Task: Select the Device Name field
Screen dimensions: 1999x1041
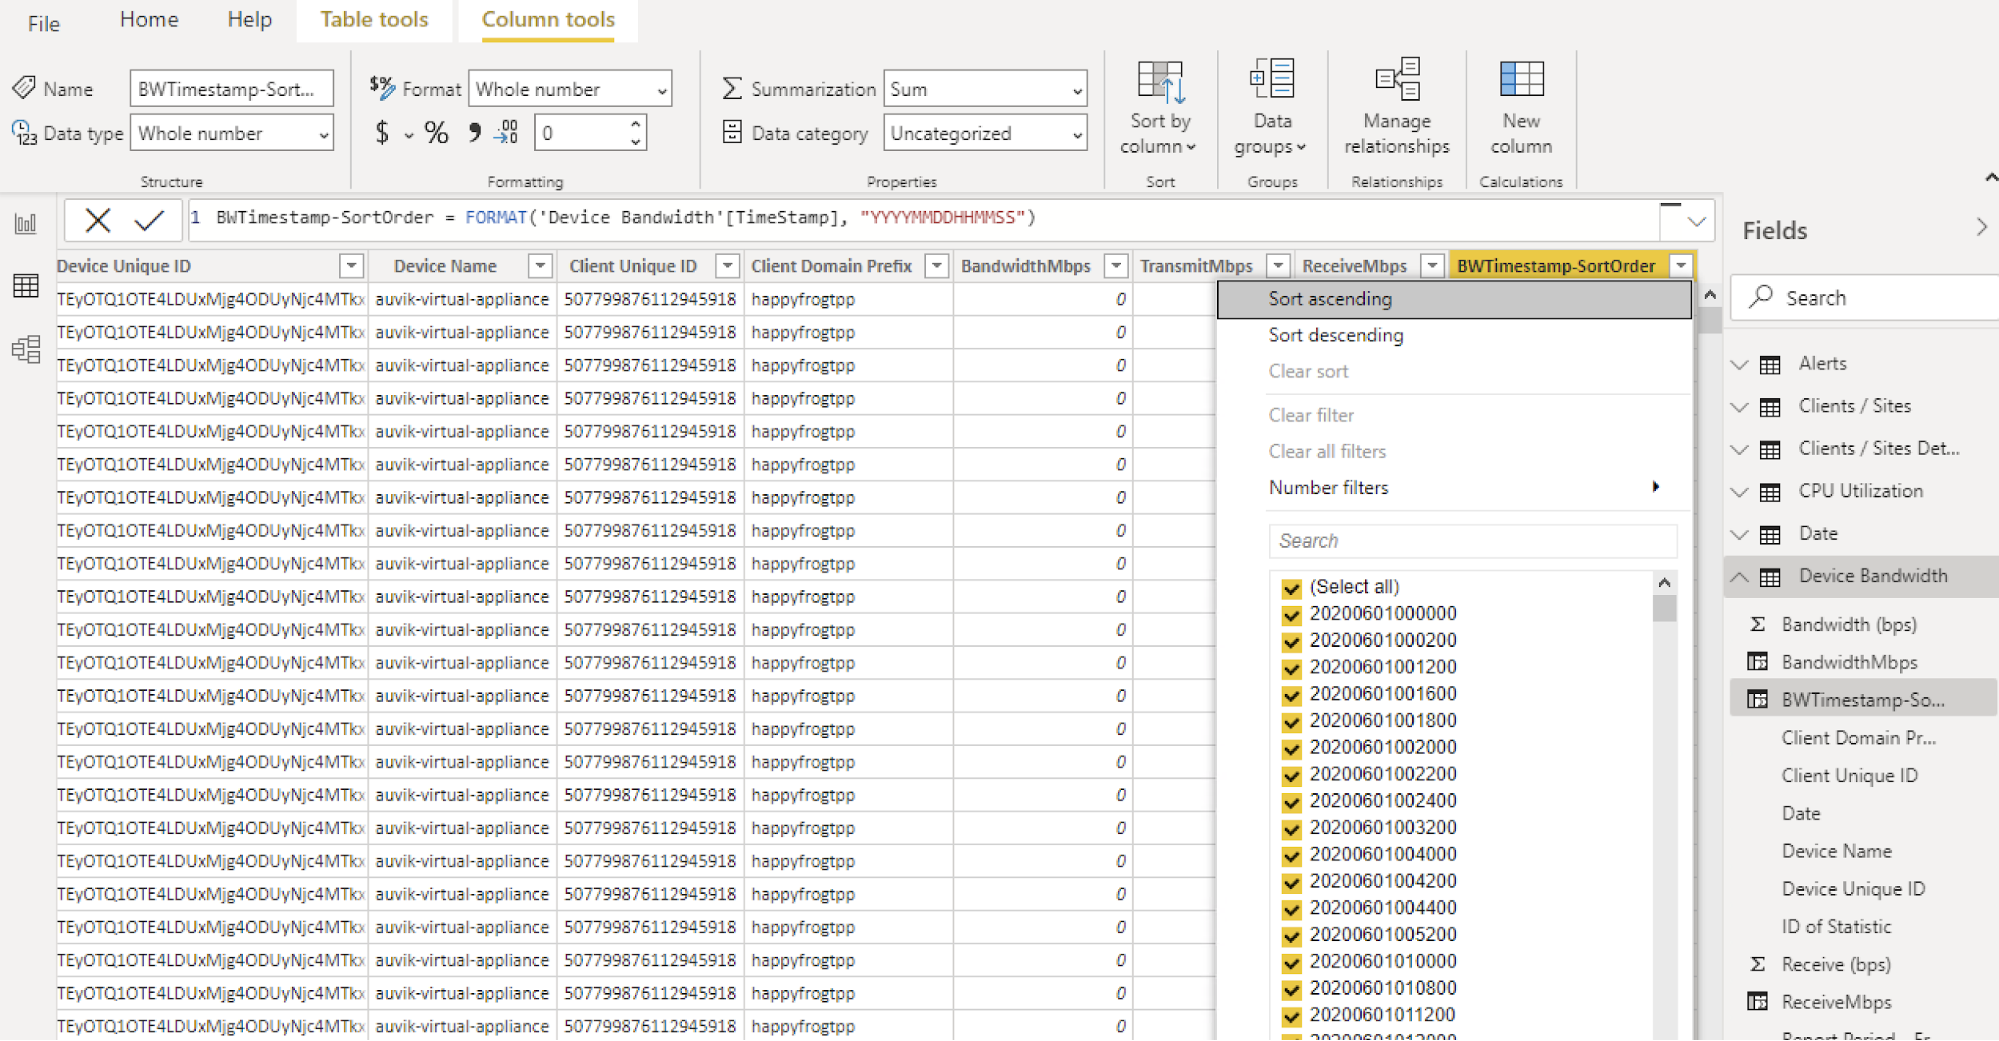Action: click(1836, 851)
